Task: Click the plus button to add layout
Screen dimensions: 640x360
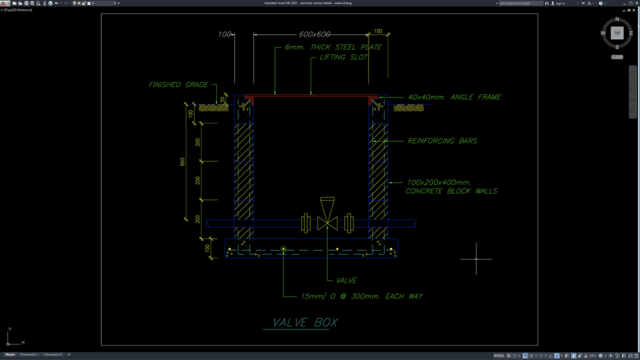Action: (x=69, y=355)
